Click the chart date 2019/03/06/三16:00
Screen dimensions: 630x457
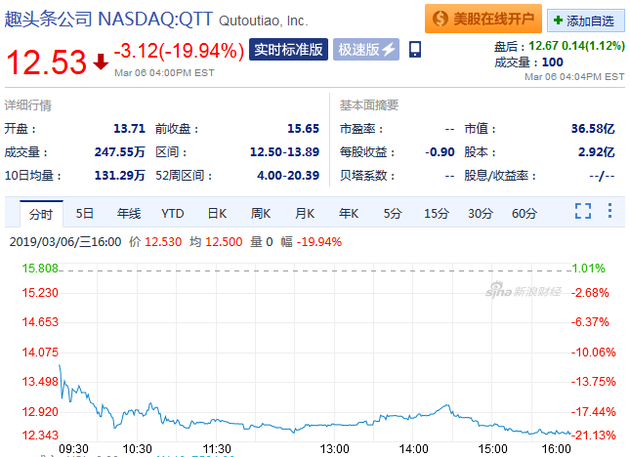[x=65, y=242]
